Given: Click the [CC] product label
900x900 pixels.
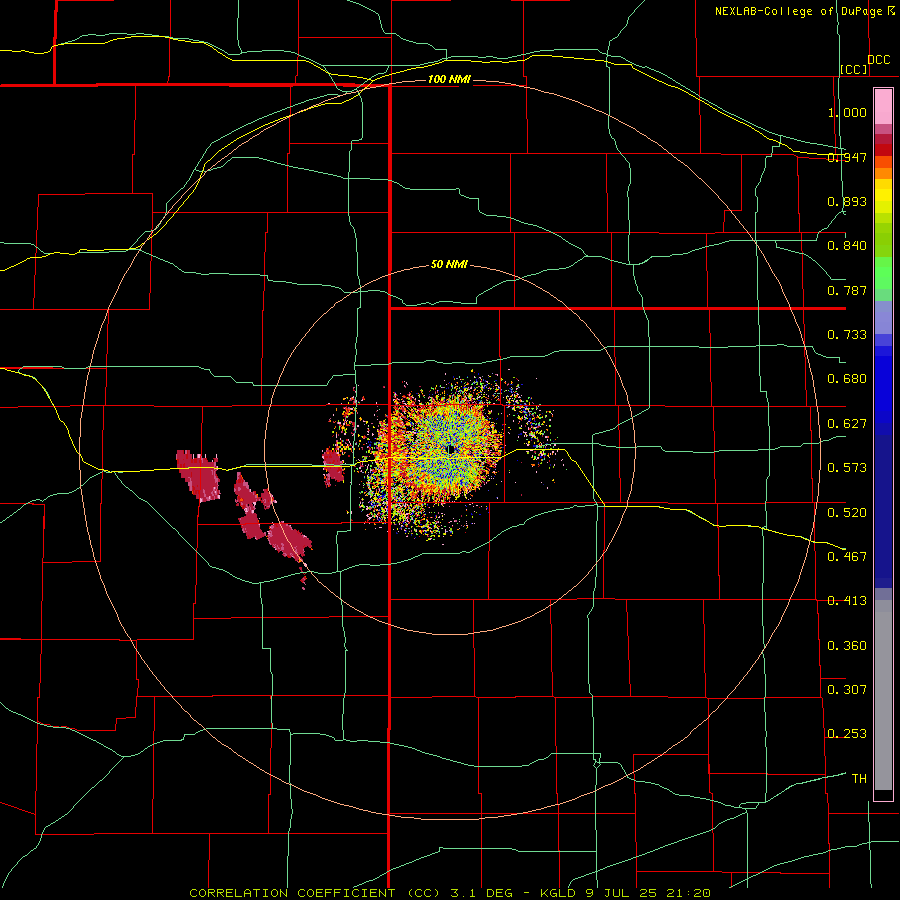Looking at the screenshot, I should (x=854, y=69).
